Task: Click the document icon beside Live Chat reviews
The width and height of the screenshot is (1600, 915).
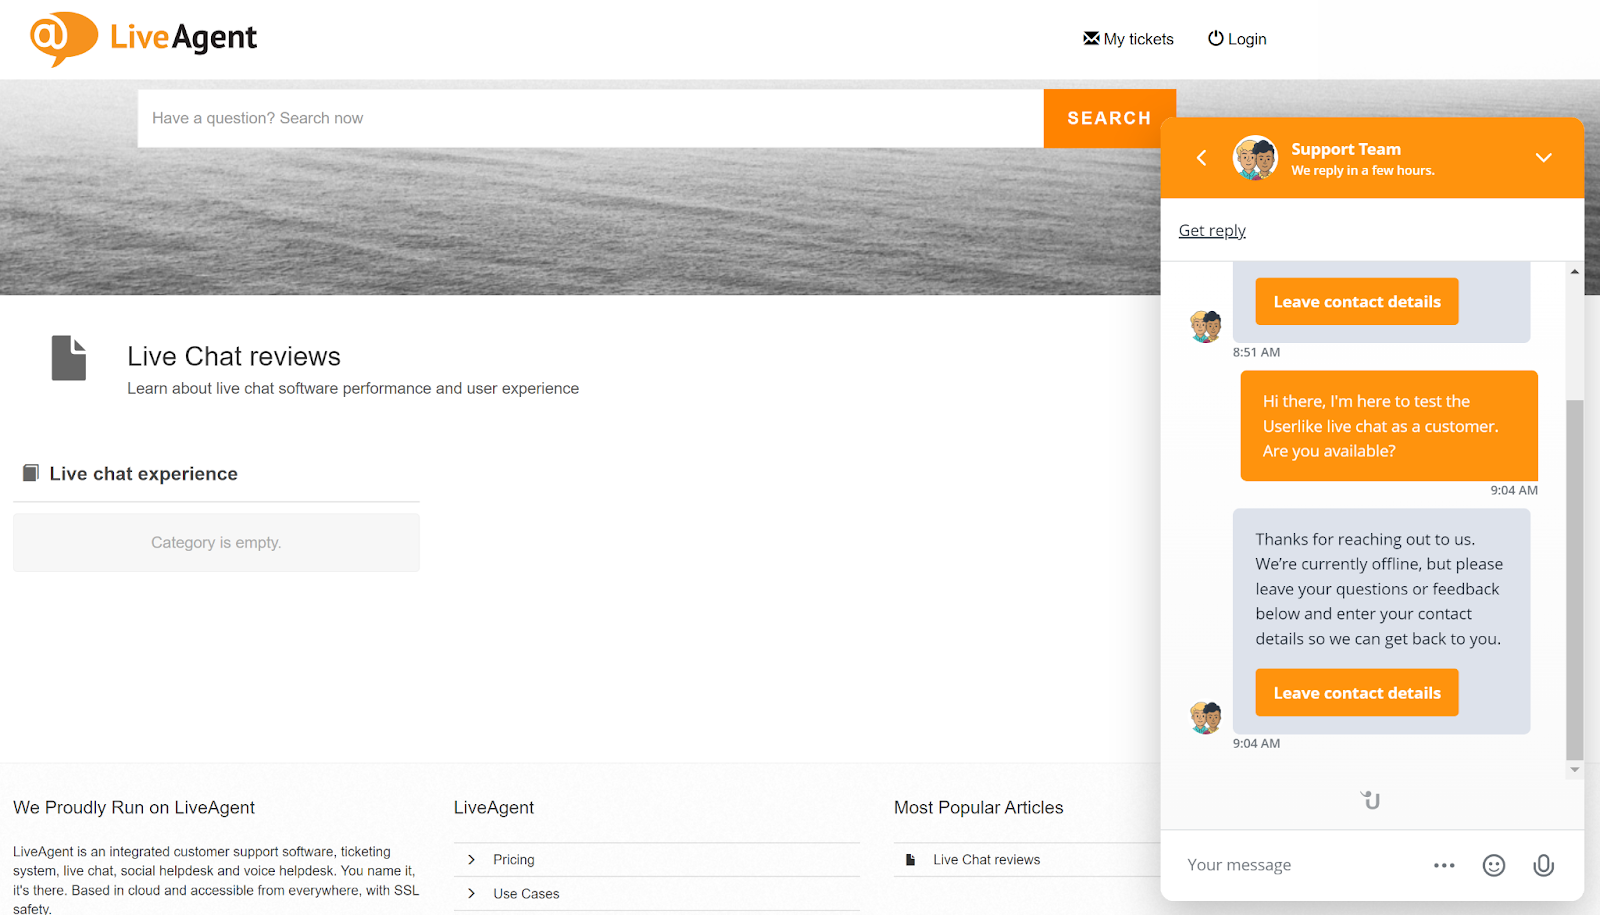Action: click(x=69, y=358)
